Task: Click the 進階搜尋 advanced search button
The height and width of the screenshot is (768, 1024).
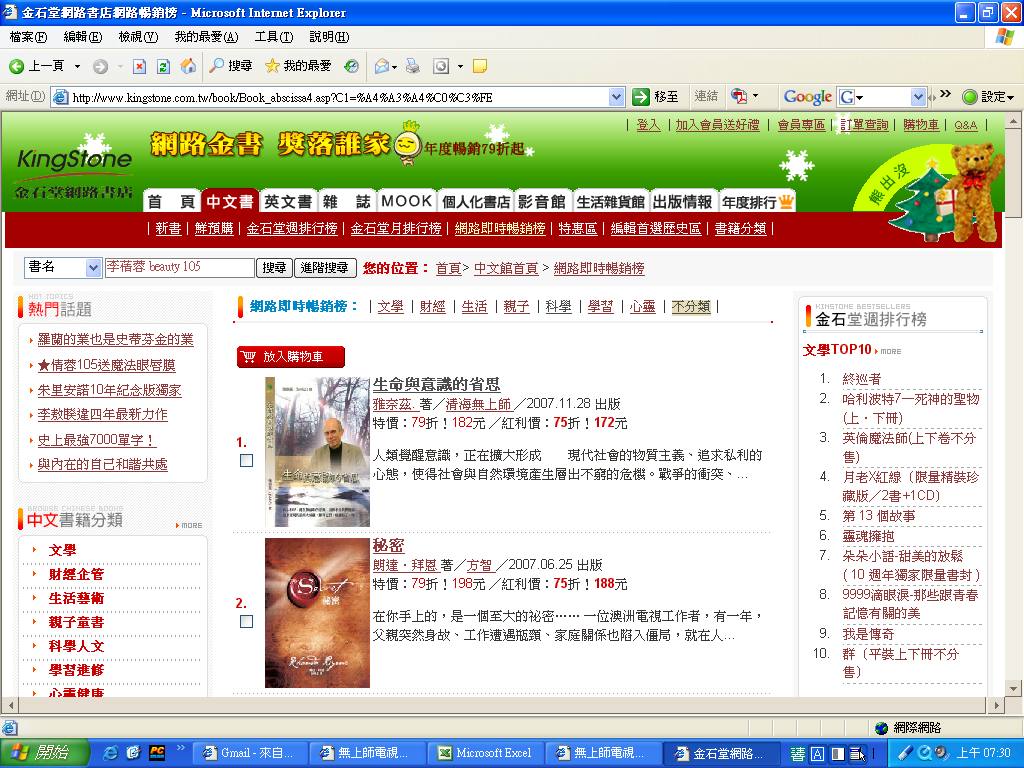Action: (325, 267)
